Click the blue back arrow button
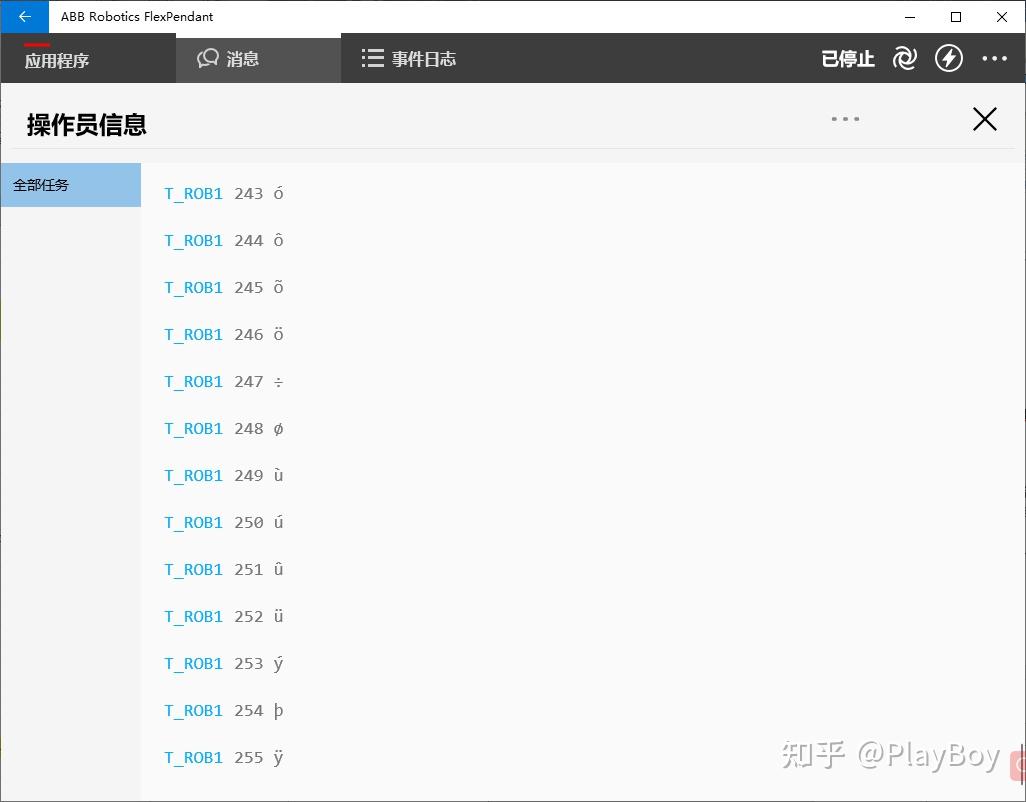Image resolution: width=1026 pixels, height=802 pixels. click(x=25, y=16)
